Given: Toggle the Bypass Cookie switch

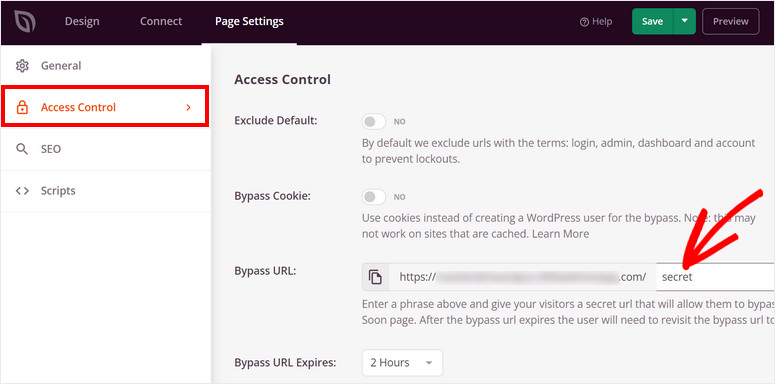Looking at the screenshot, I should pyautogui.click(x=374, y=197).
